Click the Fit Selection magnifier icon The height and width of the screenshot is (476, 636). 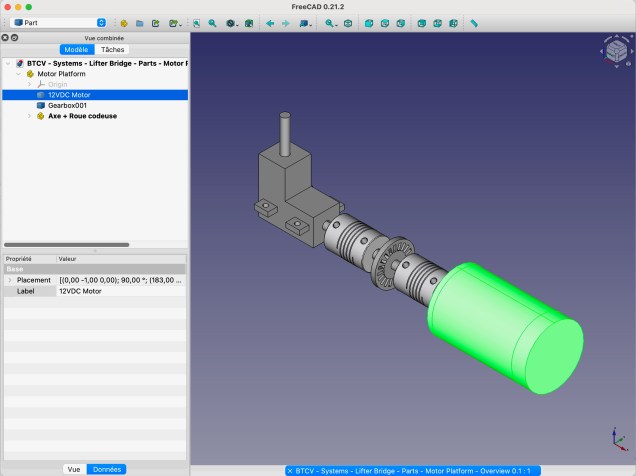[212, 22]
